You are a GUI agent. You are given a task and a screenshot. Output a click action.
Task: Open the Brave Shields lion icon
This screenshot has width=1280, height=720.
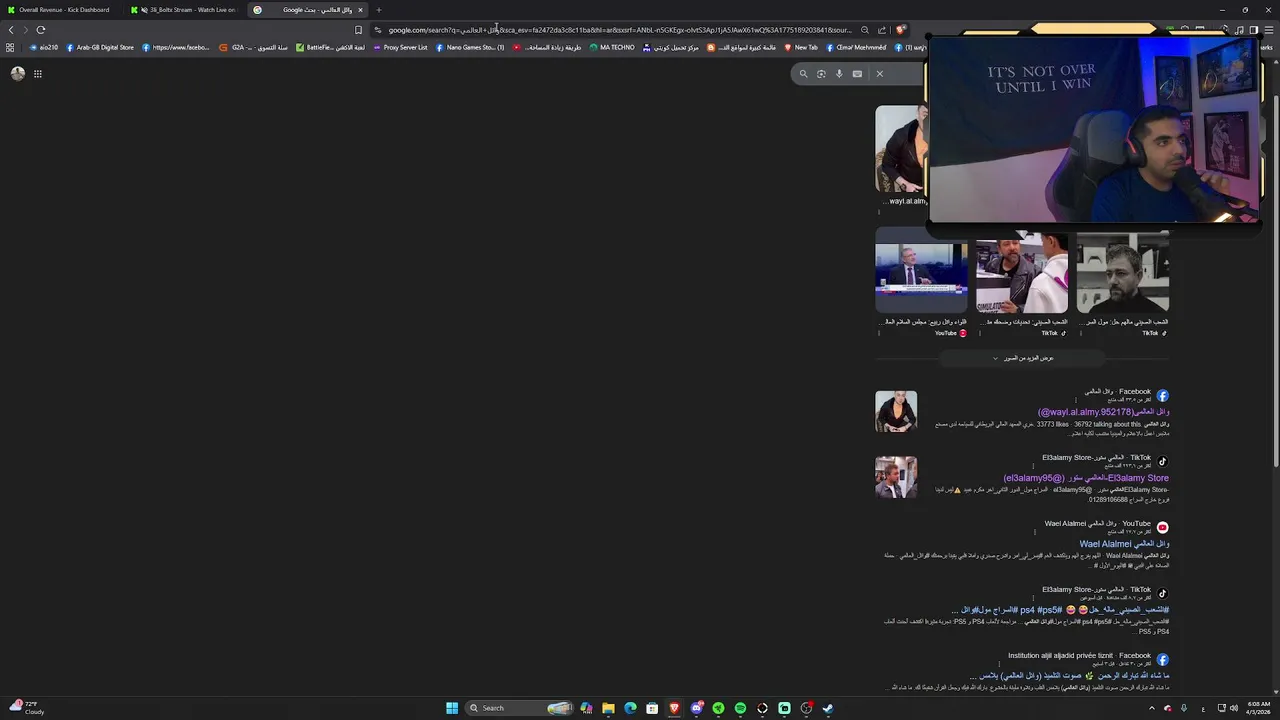pyautogui.click(x=900, y=30)
